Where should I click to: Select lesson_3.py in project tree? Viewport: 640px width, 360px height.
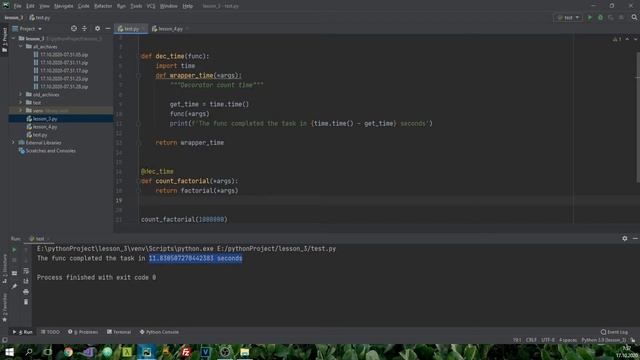click(x=42, y=118)
